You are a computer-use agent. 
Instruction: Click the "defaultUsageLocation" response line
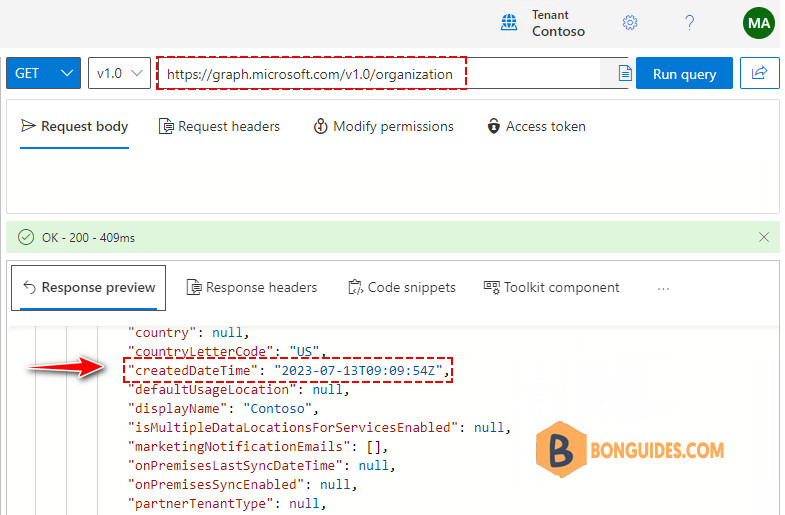[239, 390]
